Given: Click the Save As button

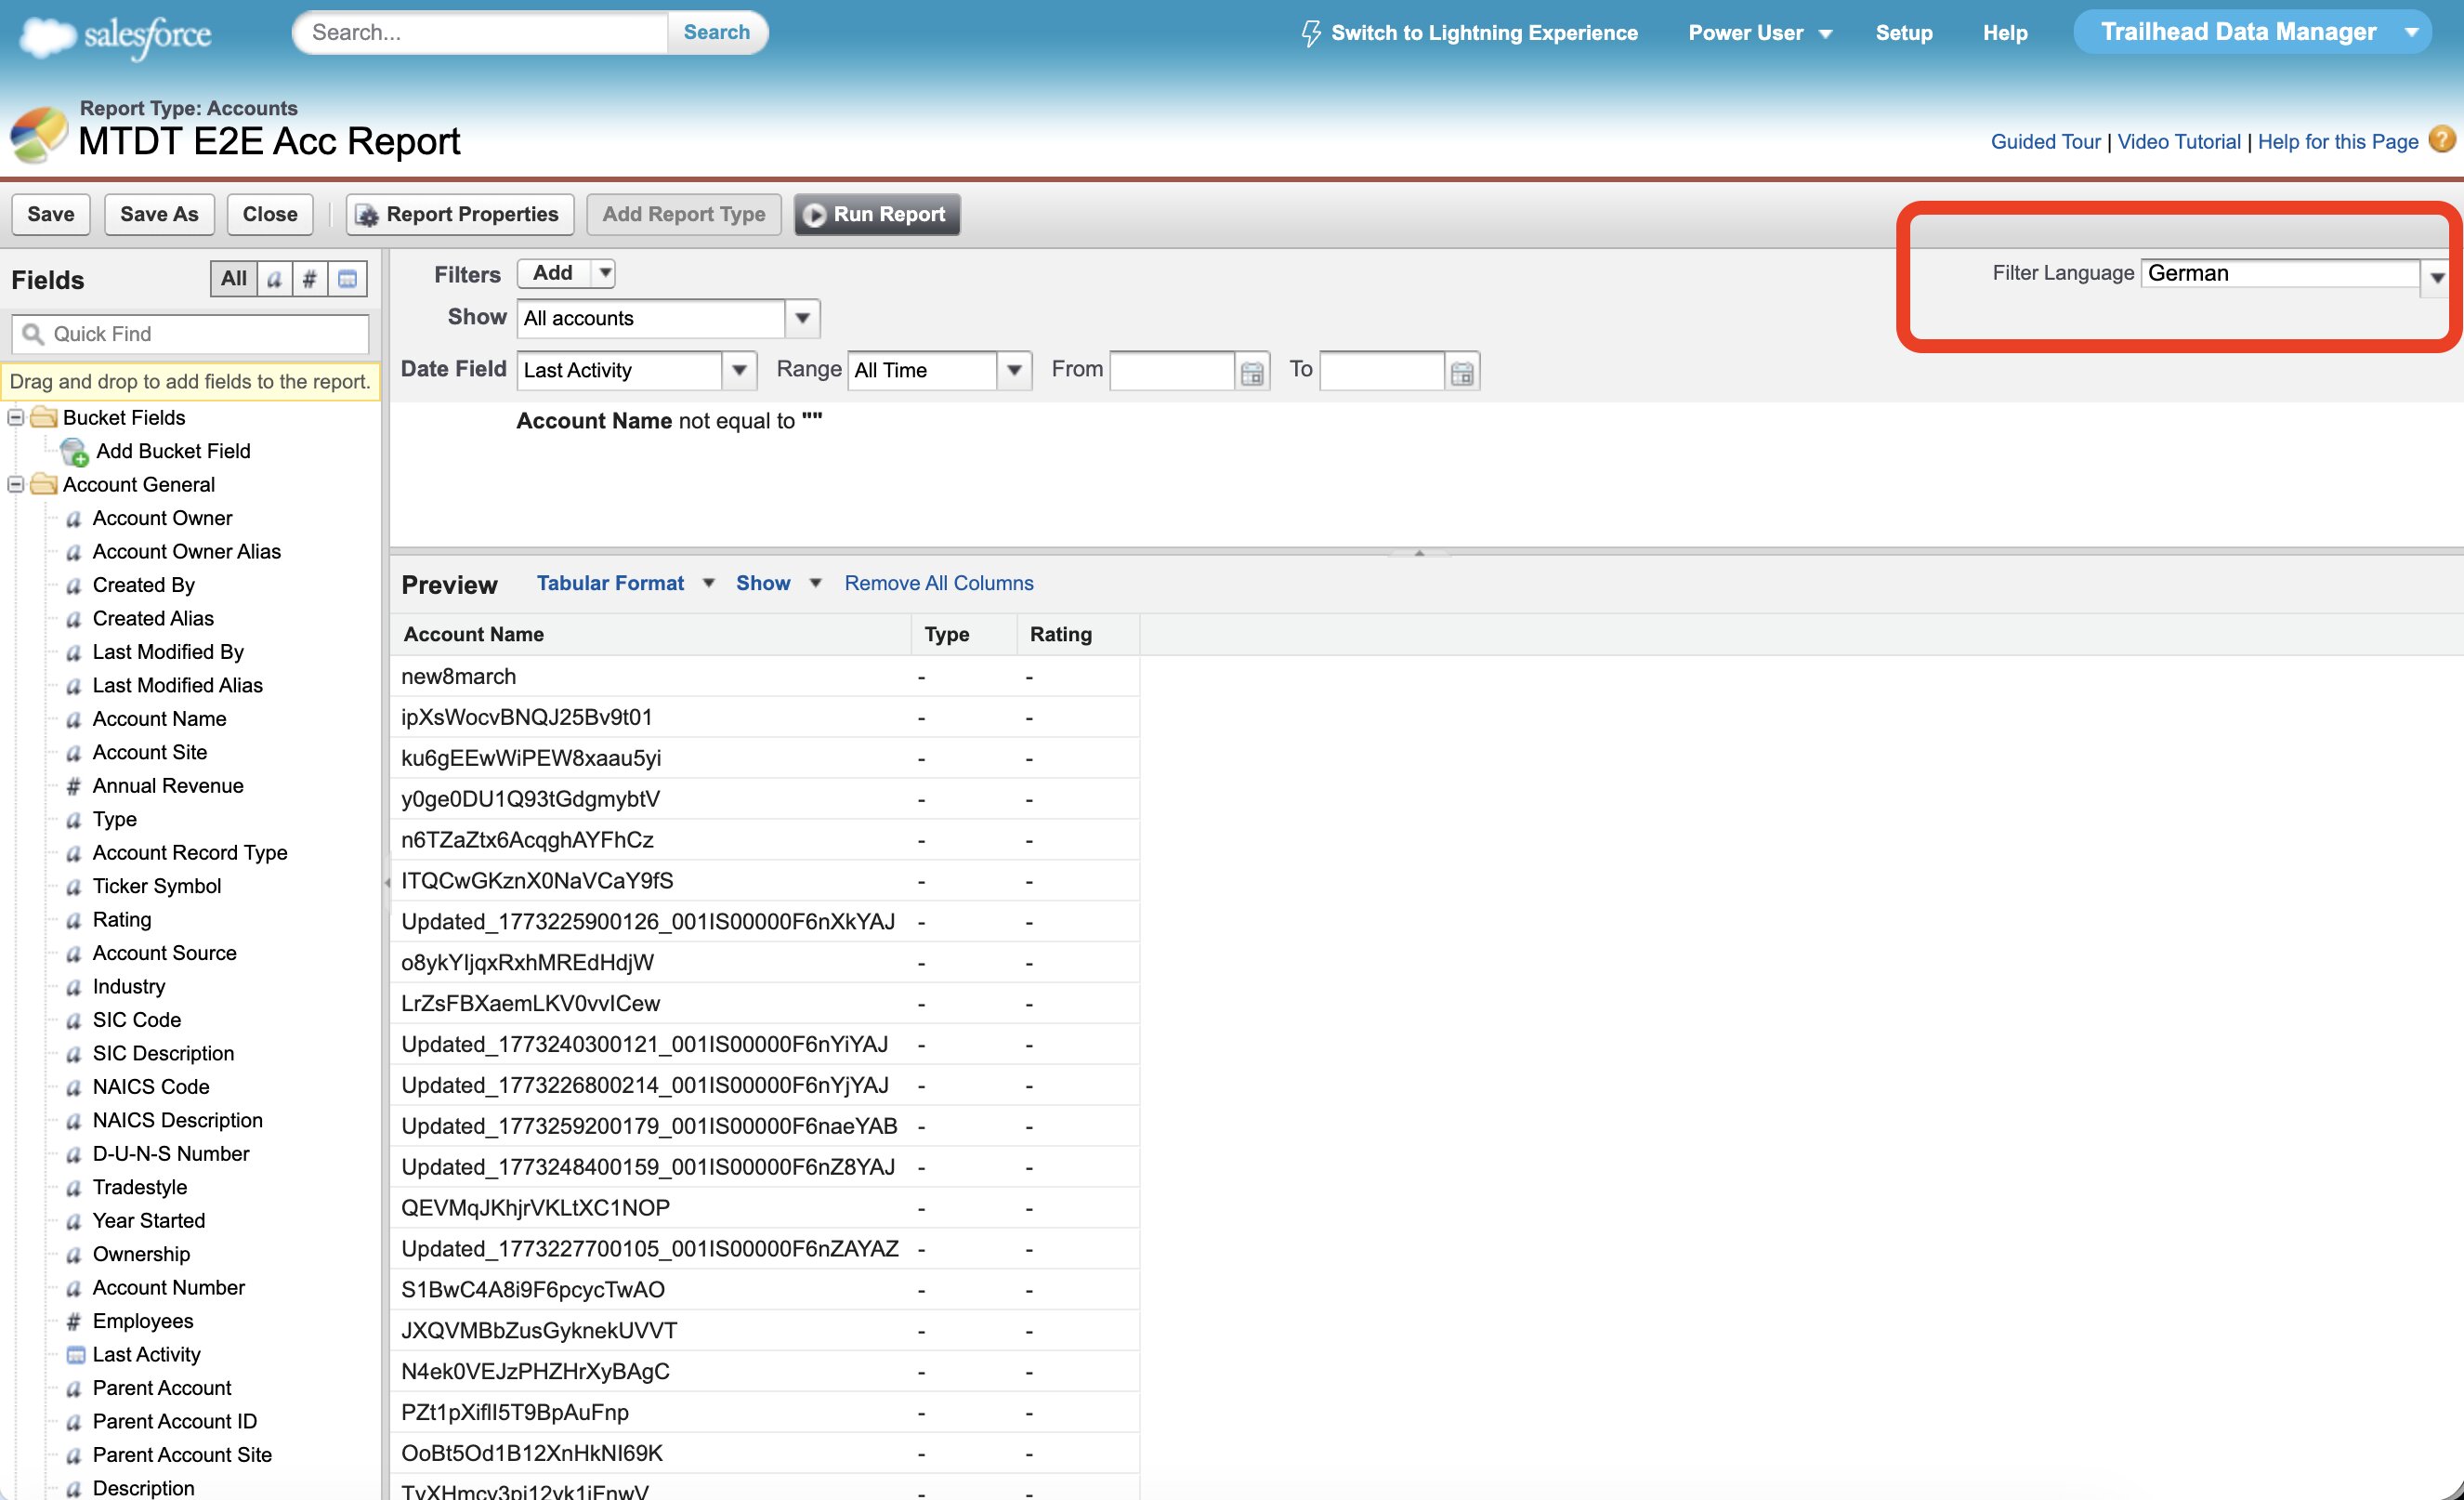Looking at the screenshot, I should pos(159,215).
